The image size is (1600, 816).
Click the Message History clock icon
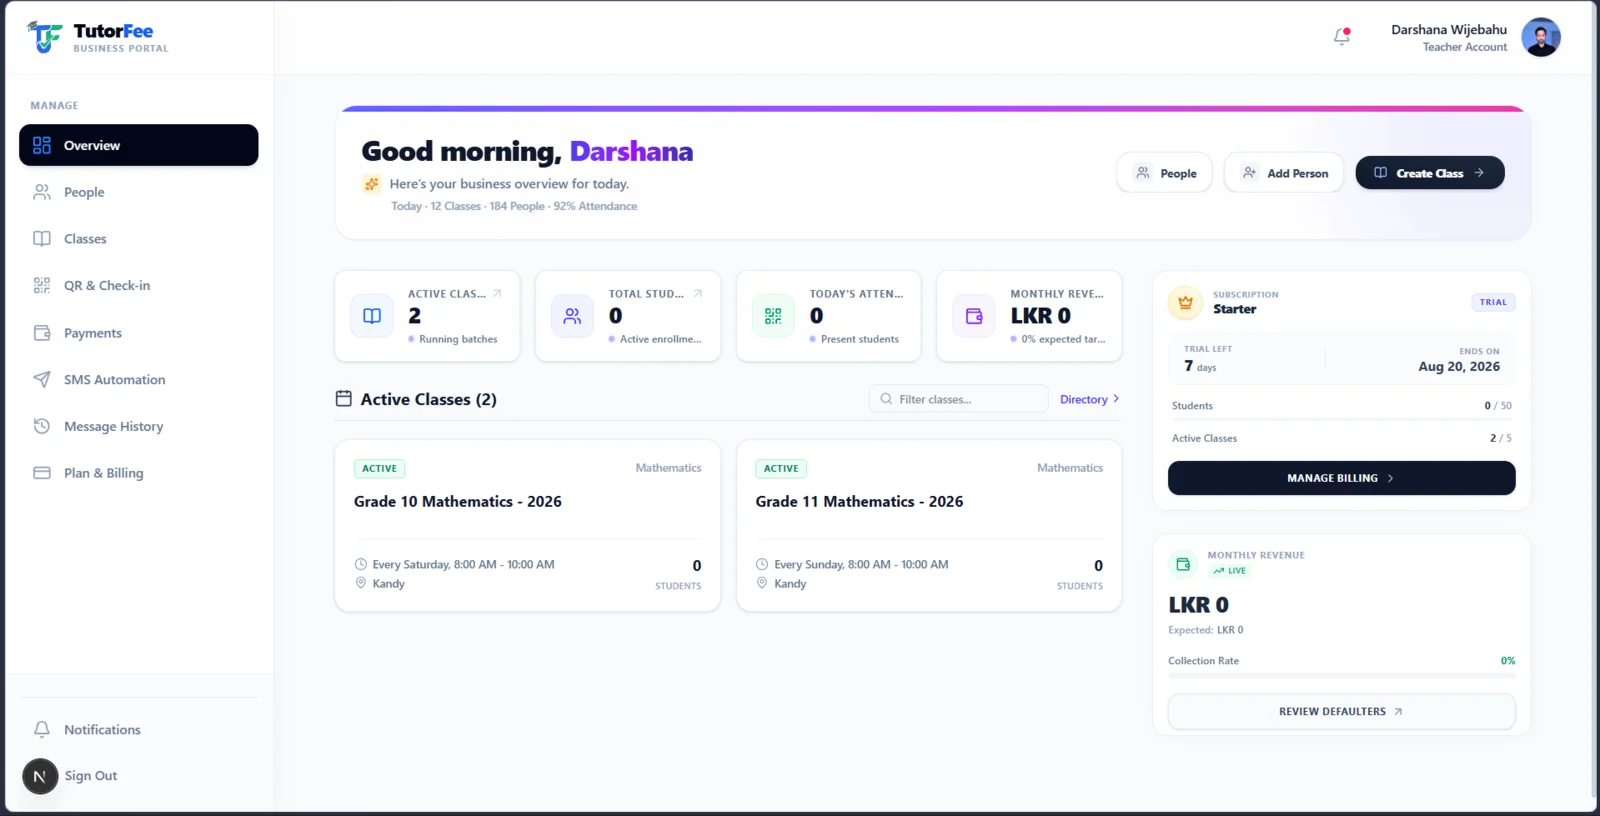coord(42,426)
